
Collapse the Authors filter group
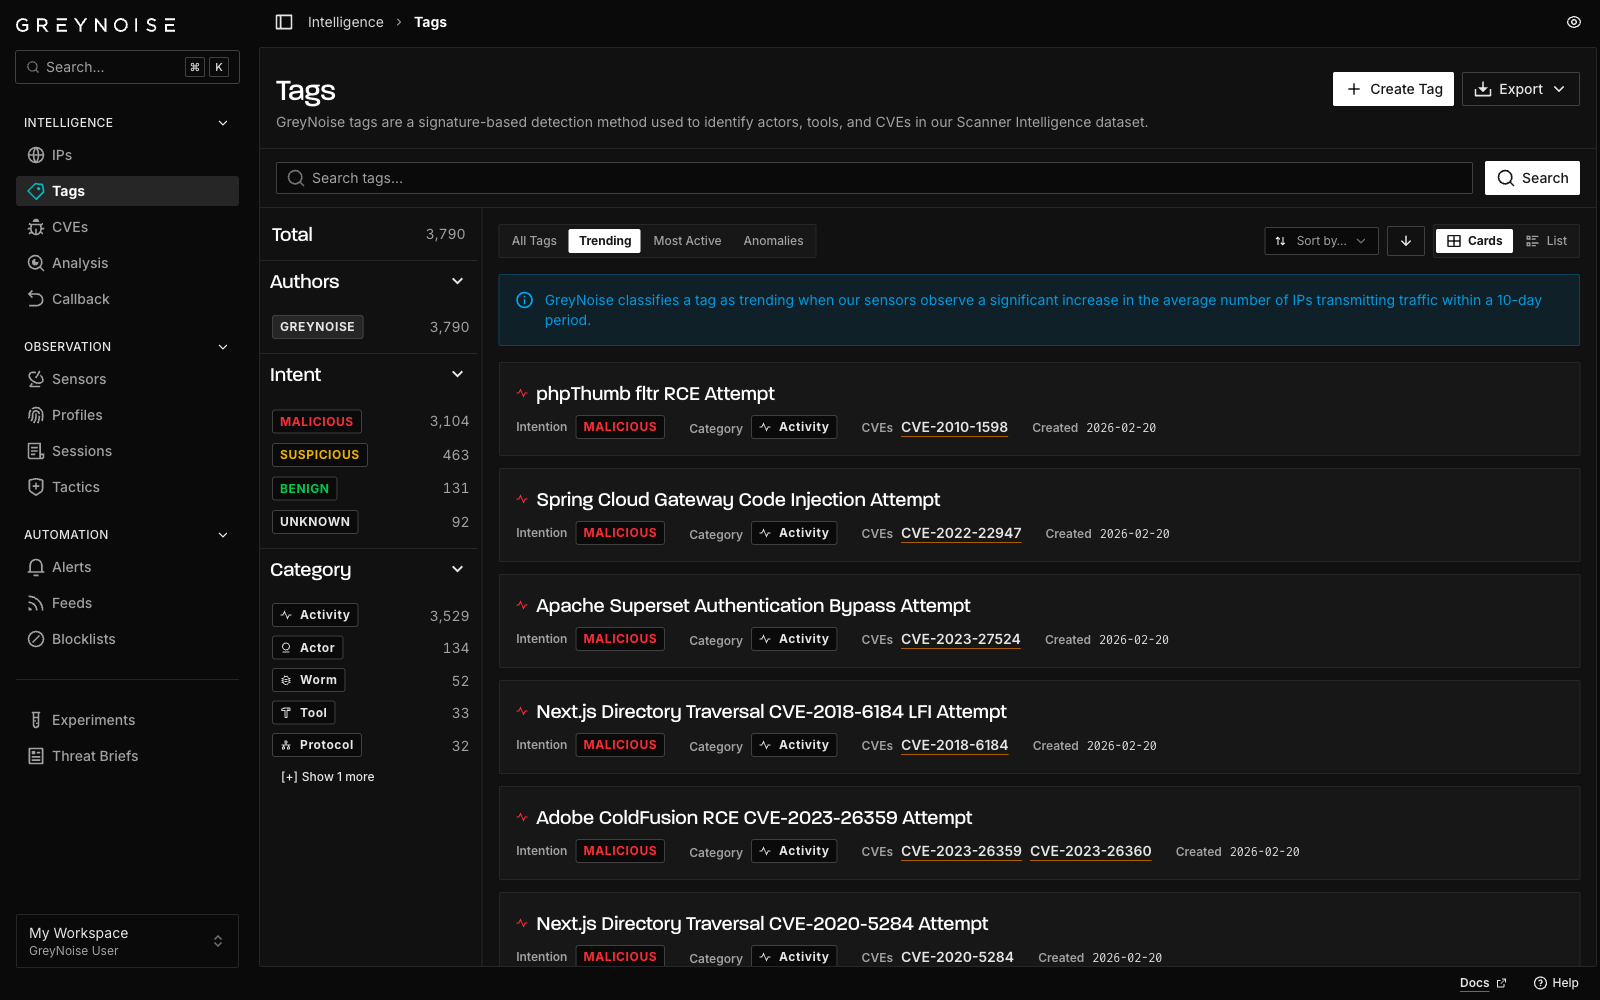458,281
